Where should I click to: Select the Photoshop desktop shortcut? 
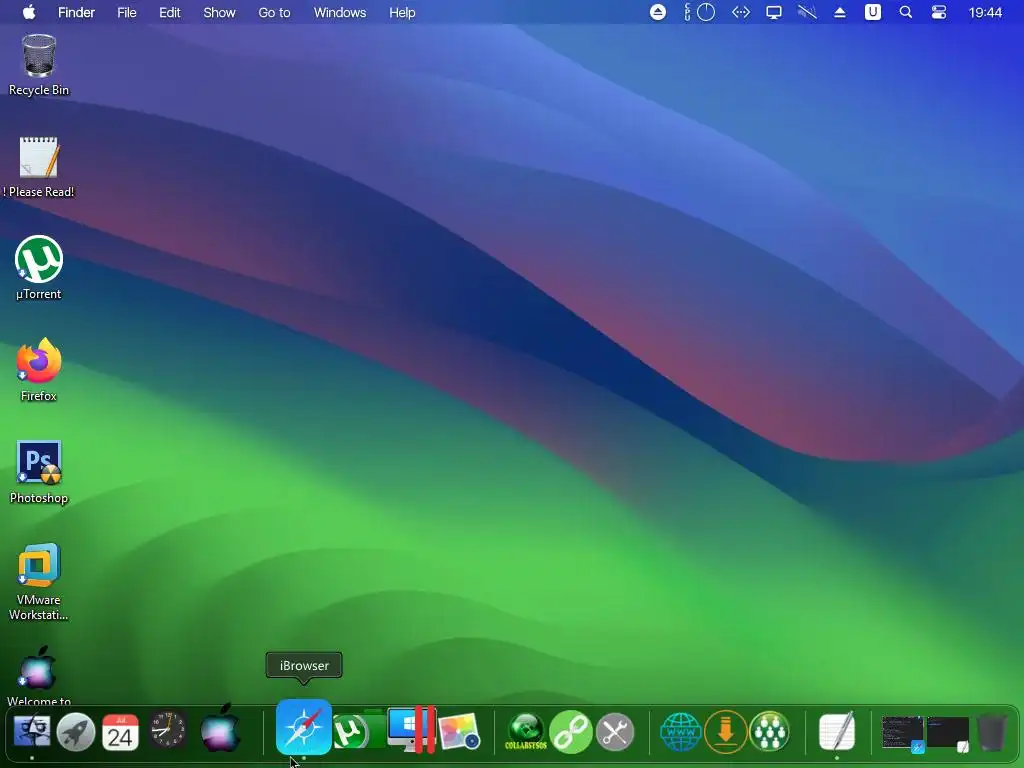pos(39,472)
